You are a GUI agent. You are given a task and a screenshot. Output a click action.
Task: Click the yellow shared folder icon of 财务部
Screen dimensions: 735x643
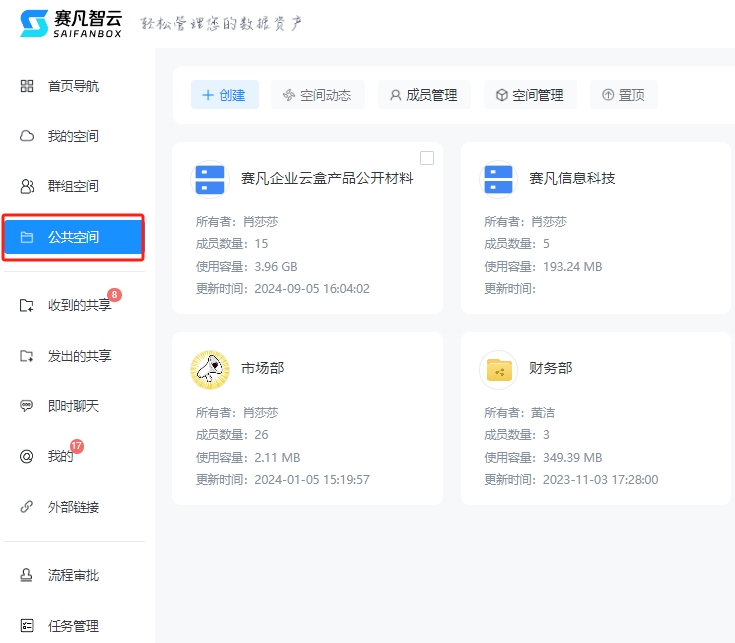pyautogui.click(x=499, y=370)
